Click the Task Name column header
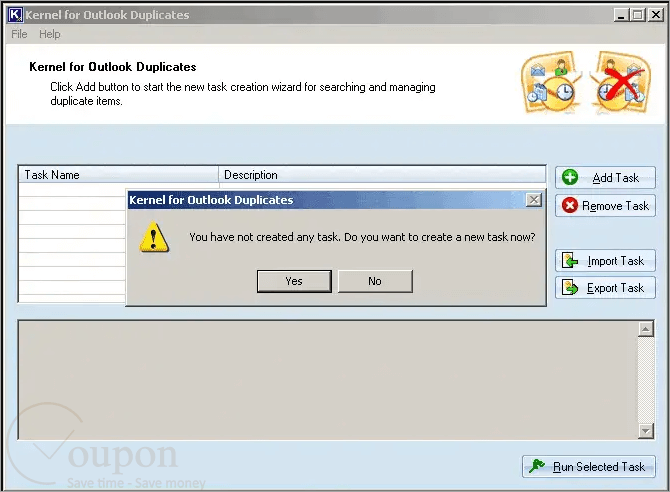Image resolution: width=670 pixels, height=492 pixels. point(118,175)
